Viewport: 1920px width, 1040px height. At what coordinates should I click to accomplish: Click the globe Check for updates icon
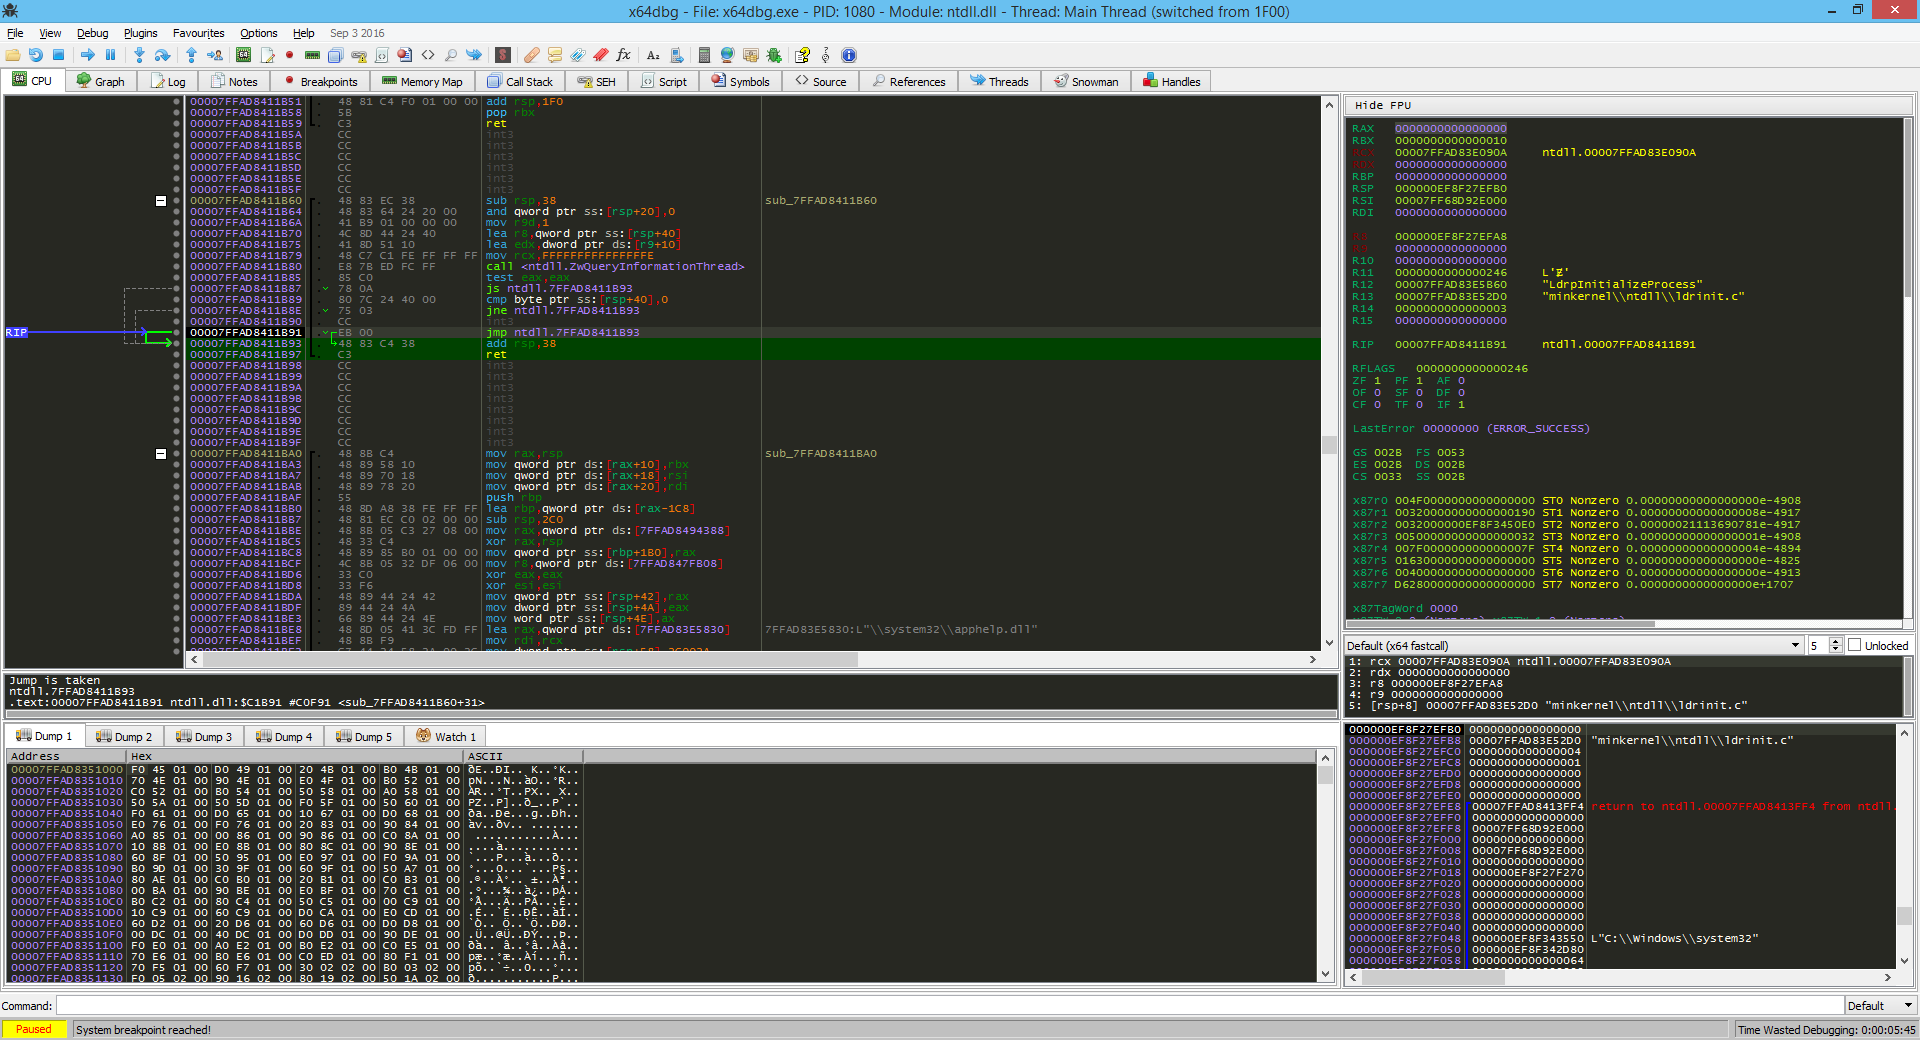727,55
